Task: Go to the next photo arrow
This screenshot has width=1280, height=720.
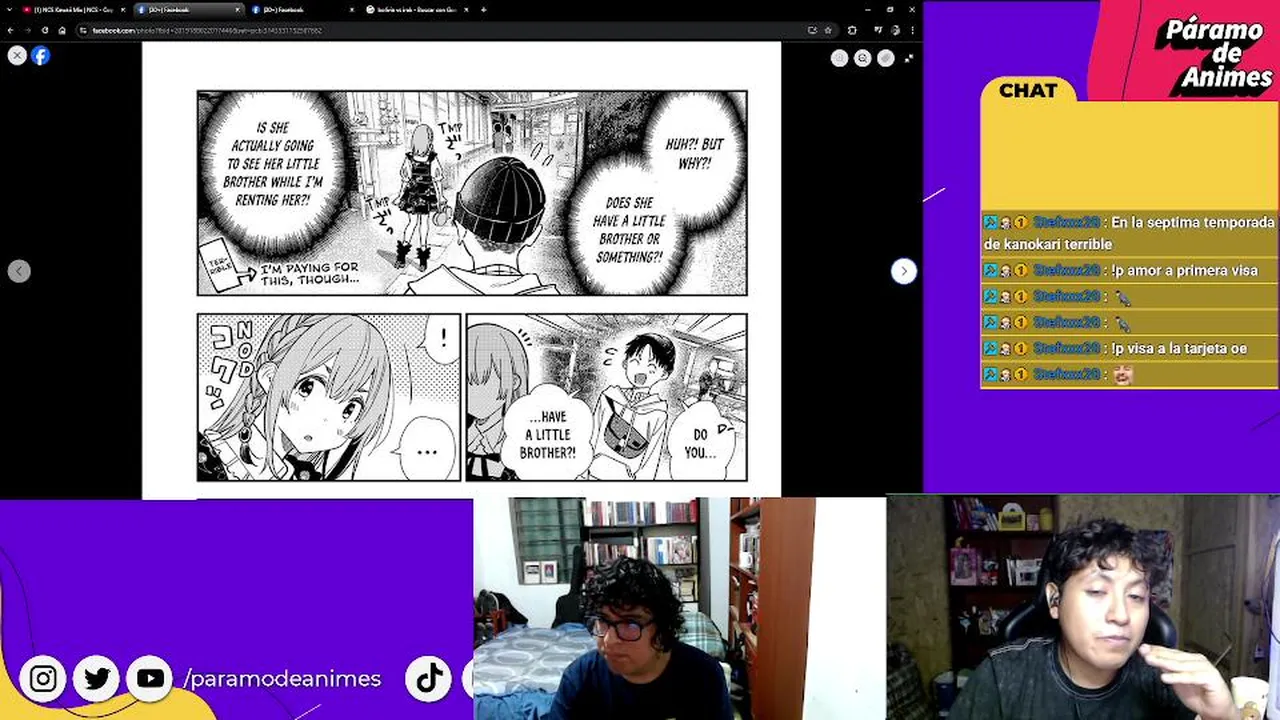Action: [903, 271]
